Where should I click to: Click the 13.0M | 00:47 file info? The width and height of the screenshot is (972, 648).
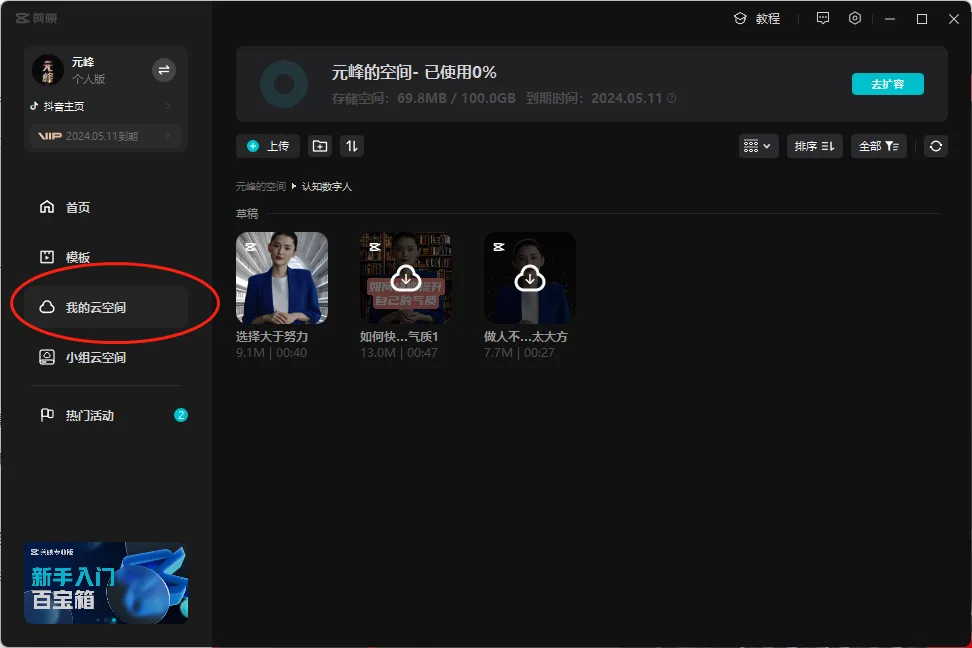click(399, 352)
